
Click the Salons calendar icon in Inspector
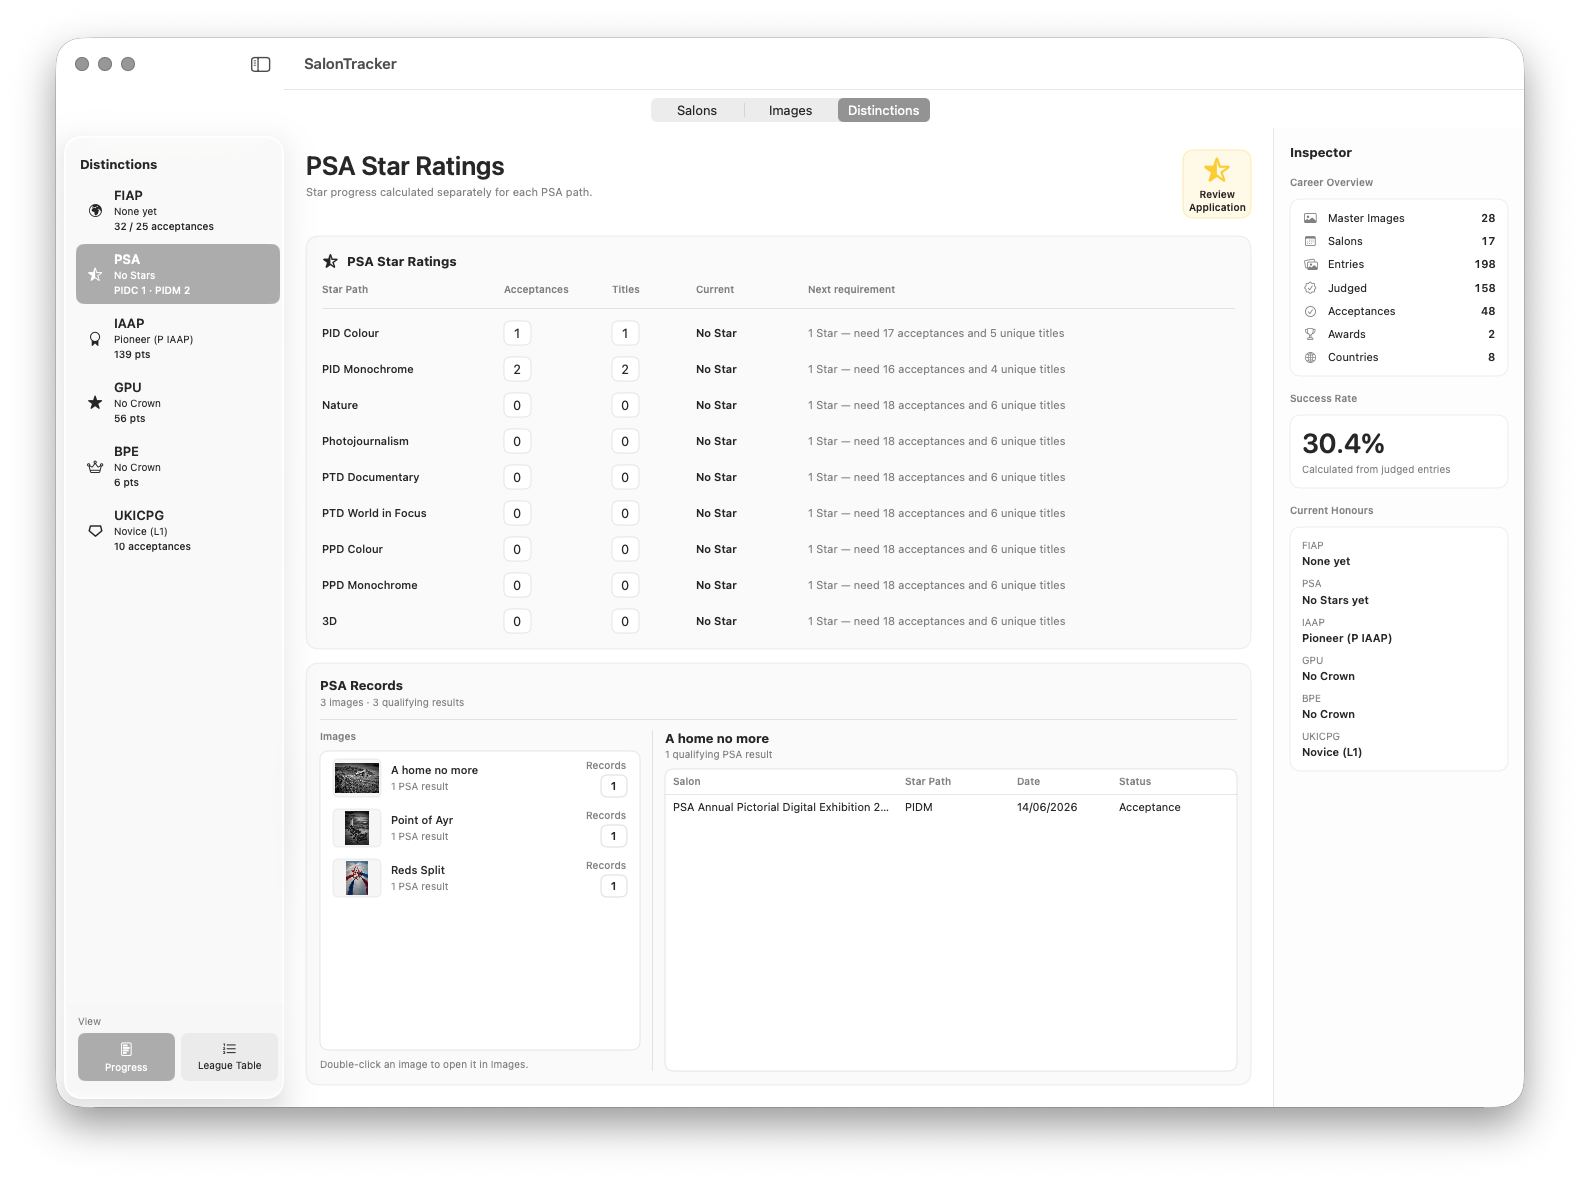pyautogui.click(x=1310, y=241)
